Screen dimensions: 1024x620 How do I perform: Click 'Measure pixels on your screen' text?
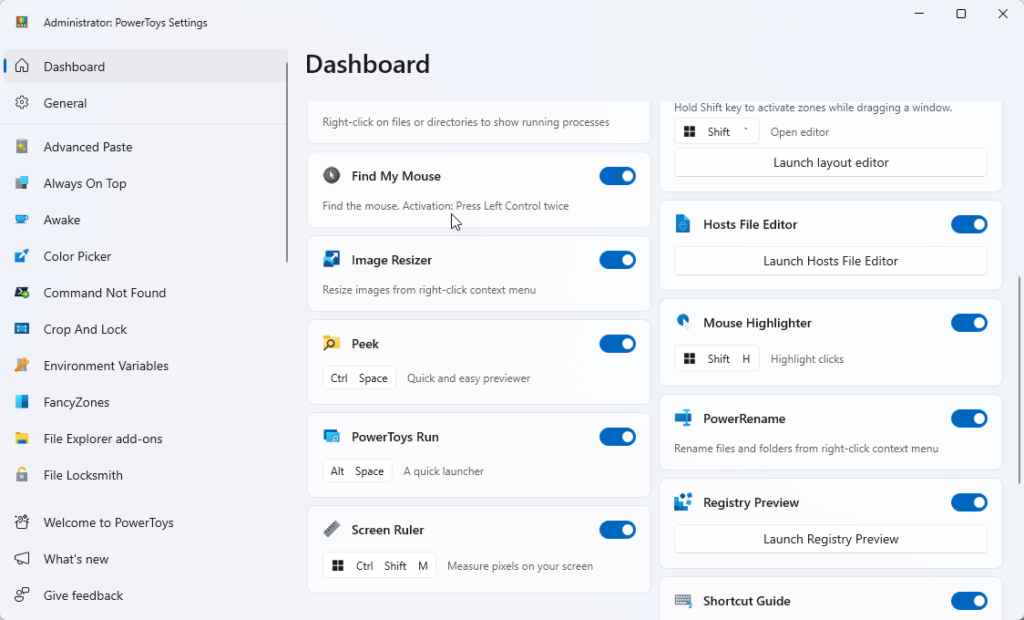tap(520, 566)
